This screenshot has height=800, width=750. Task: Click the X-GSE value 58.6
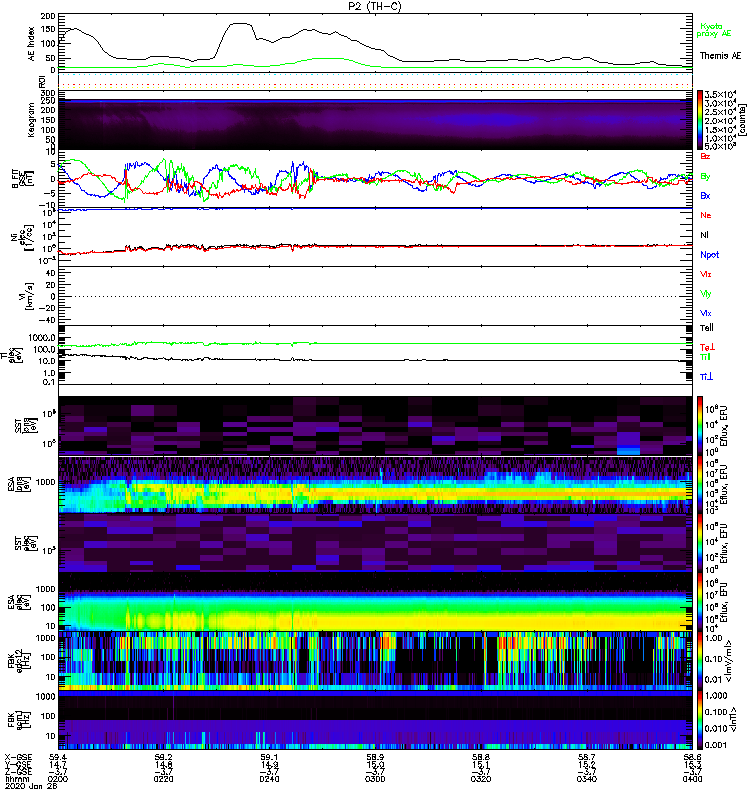point(692,758)
